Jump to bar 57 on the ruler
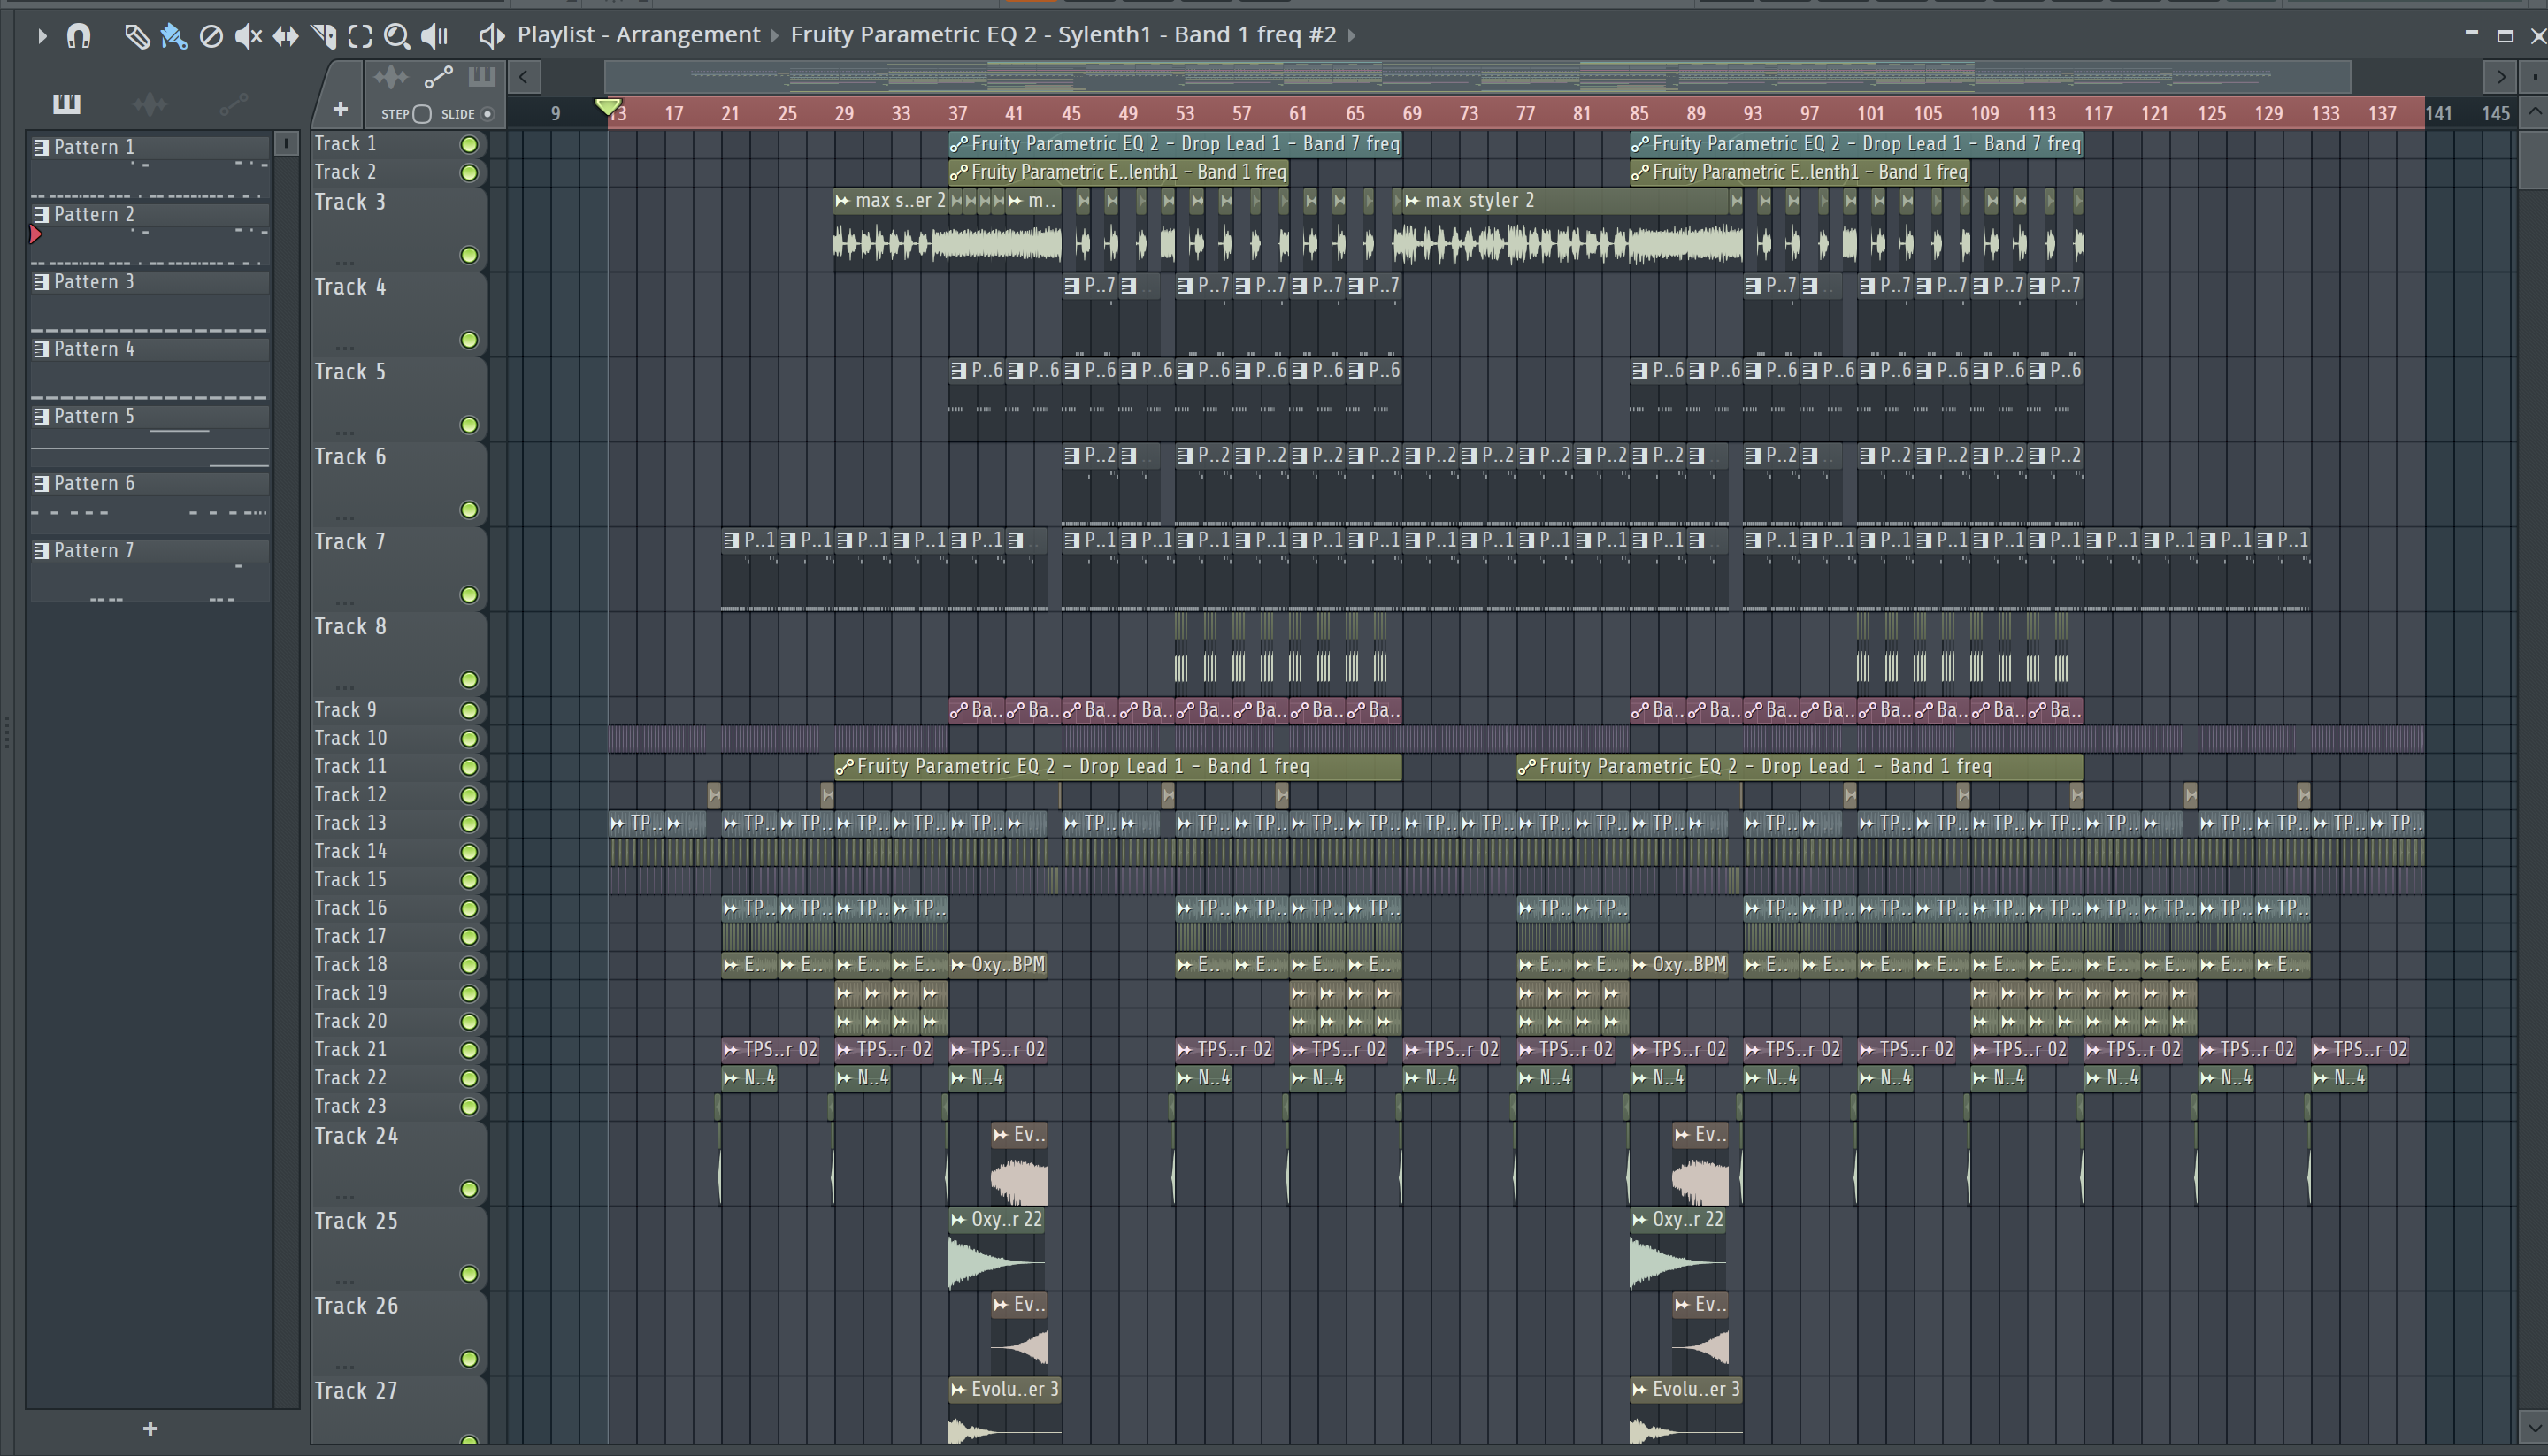 (x=1241, y=114)
